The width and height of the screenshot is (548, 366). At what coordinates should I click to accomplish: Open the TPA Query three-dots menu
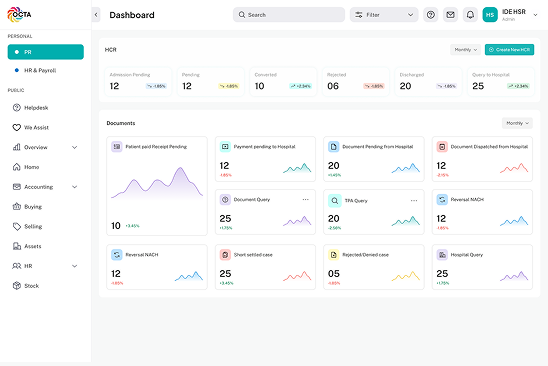coord(414,201)
